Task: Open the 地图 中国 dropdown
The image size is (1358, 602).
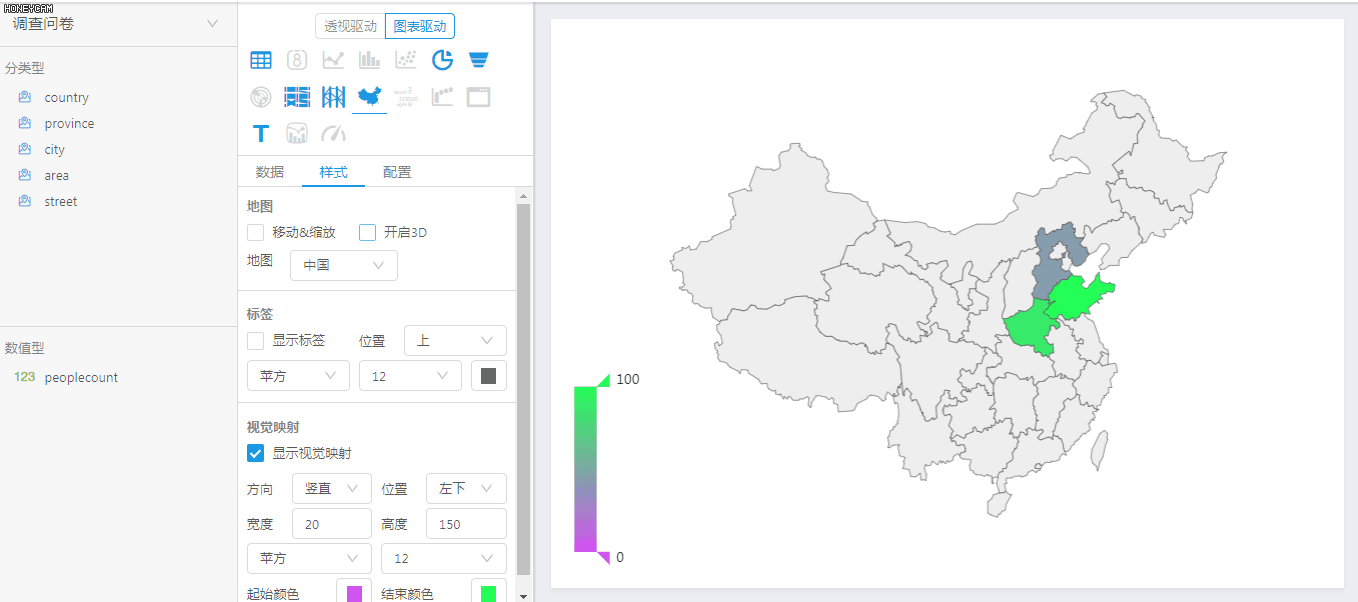Action: (x=344, y=265)
